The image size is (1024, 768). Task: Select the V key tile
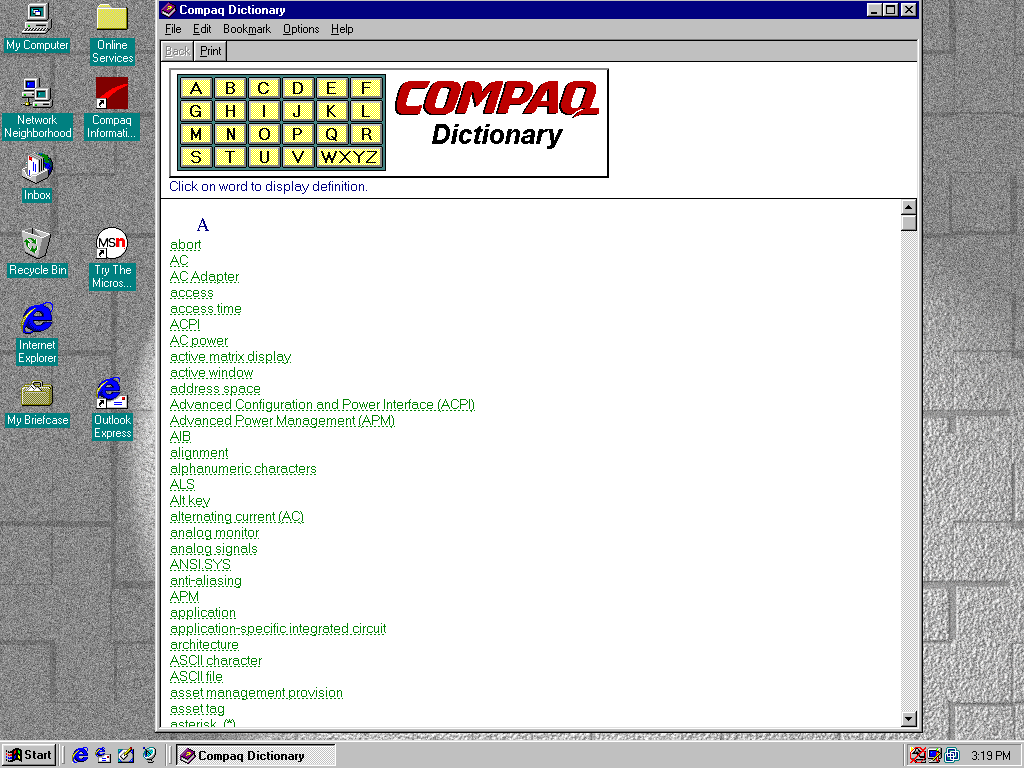click(298, 157)
